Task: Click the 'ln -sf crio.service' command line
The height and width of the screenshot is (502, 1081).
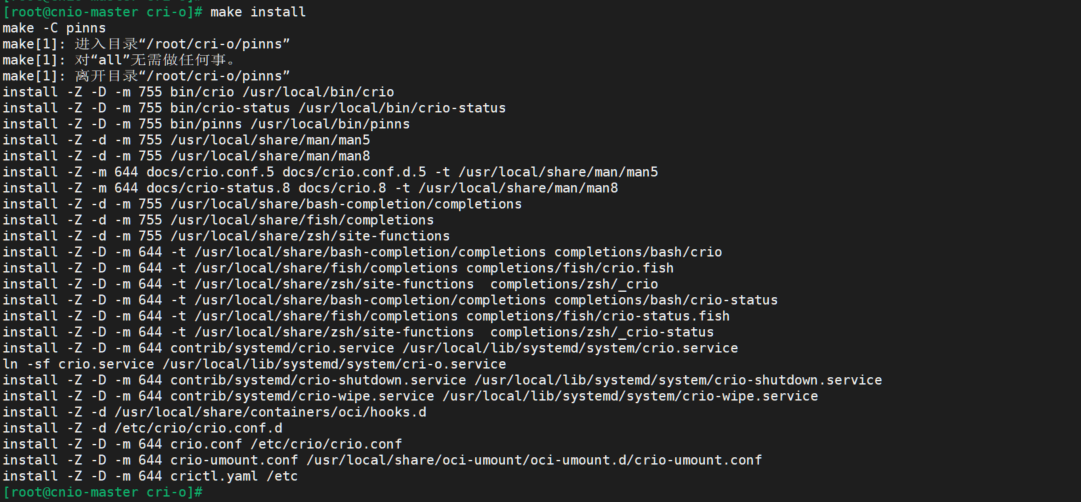Action: (x=78, y=363)
